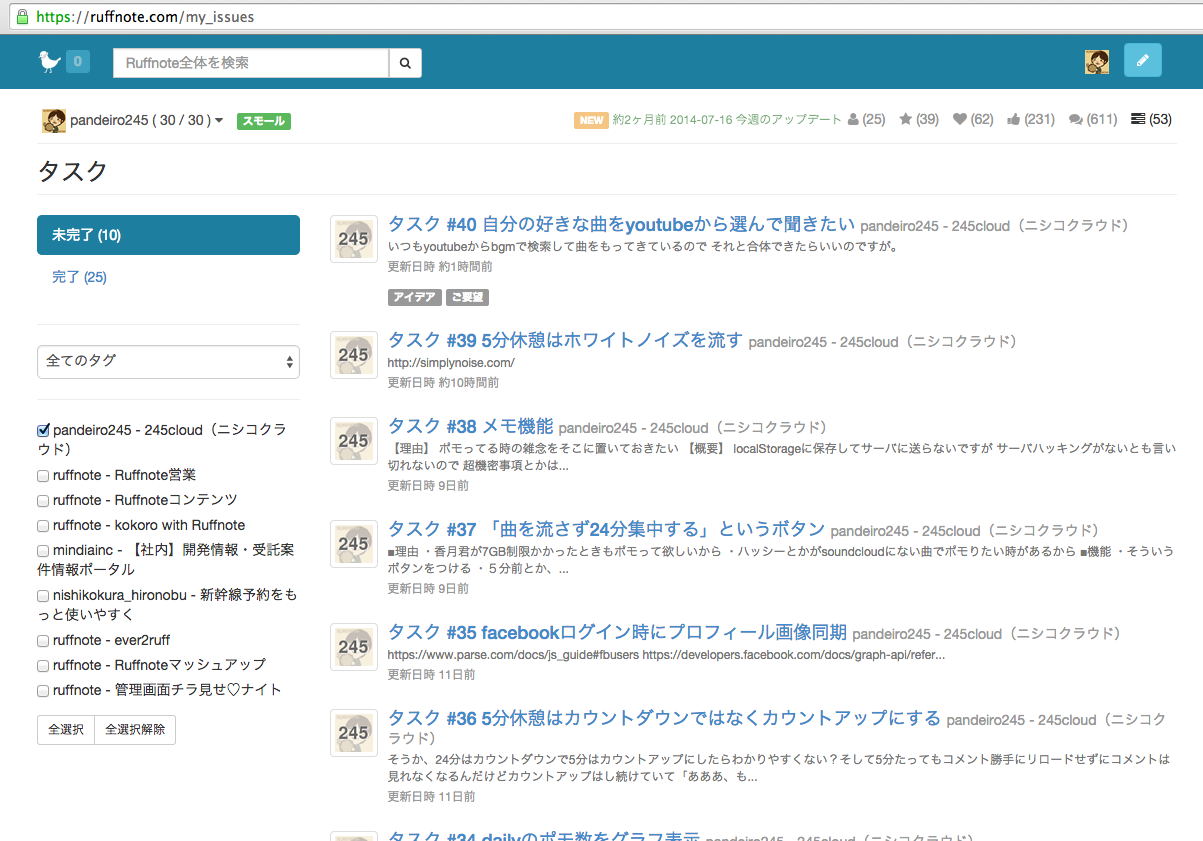Check the ruffnote - Ruffnote営業 checkbox

tap(43, 476)
